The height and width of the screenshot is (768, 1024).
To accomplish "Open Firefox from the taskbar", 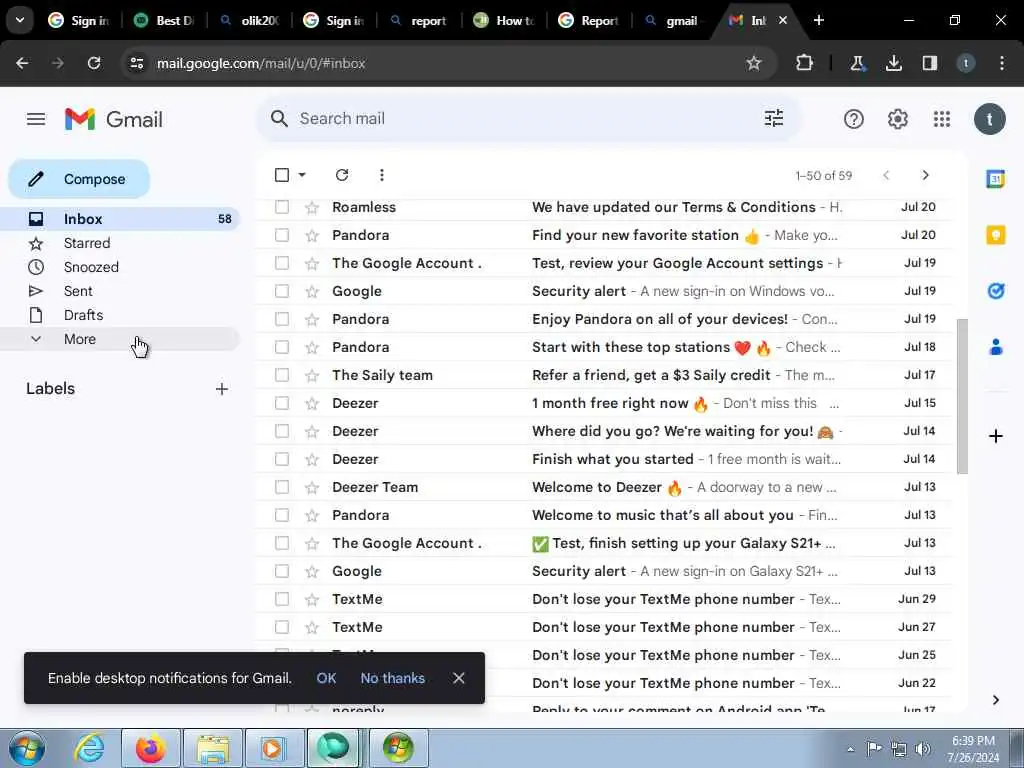I will click(151, 748).
